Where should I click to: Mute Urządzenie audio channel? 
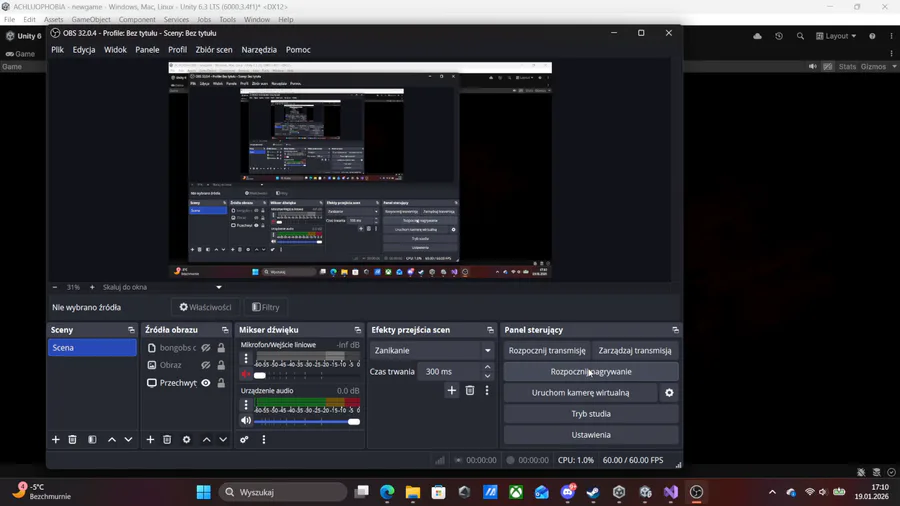(246, 421)
